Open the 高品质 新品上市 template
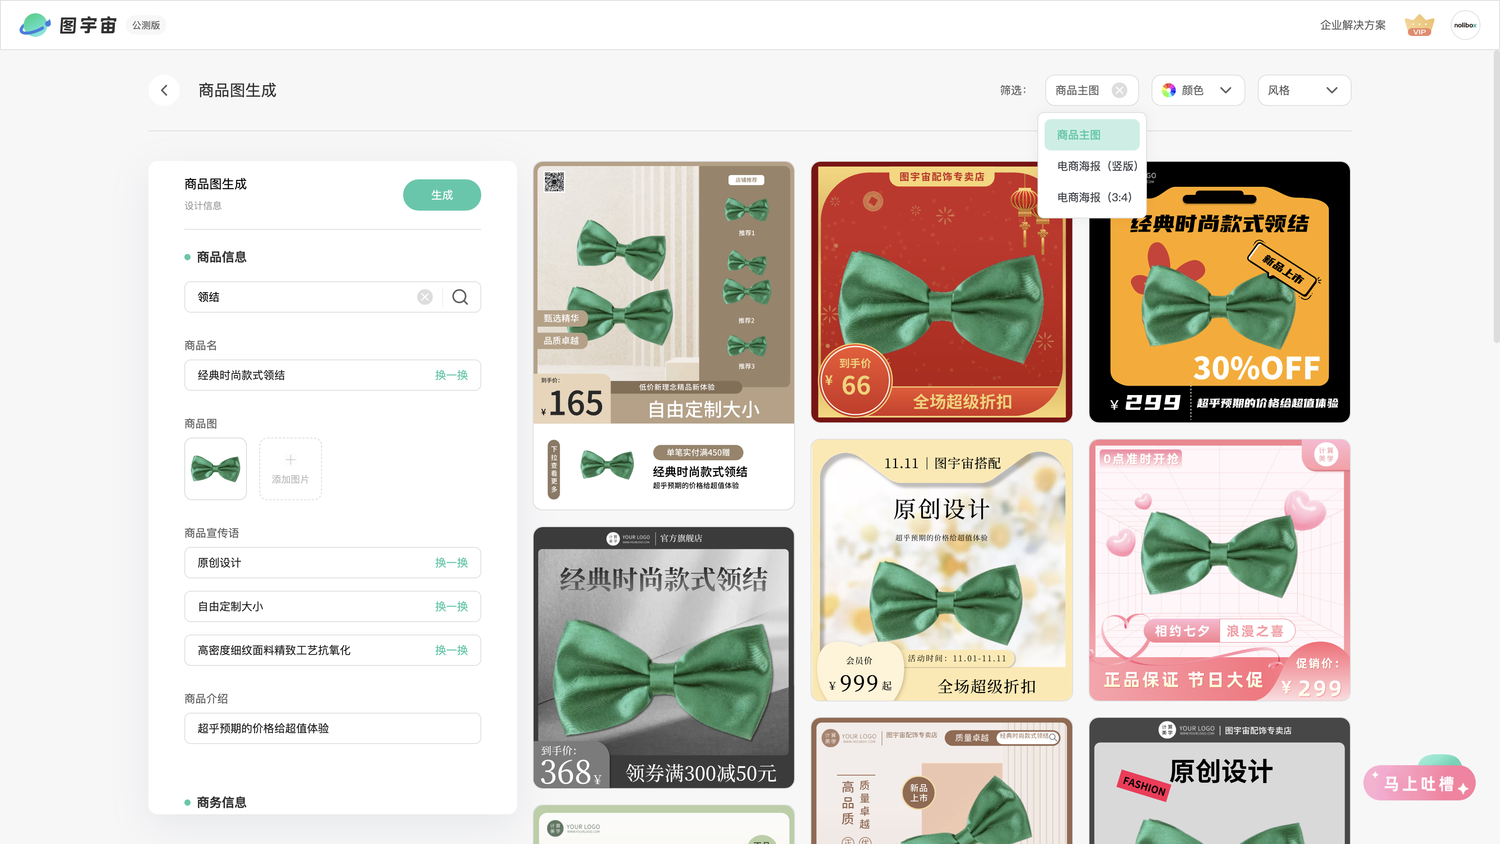This screenshot has height=844, width=1500. click(x=941, y=781)
